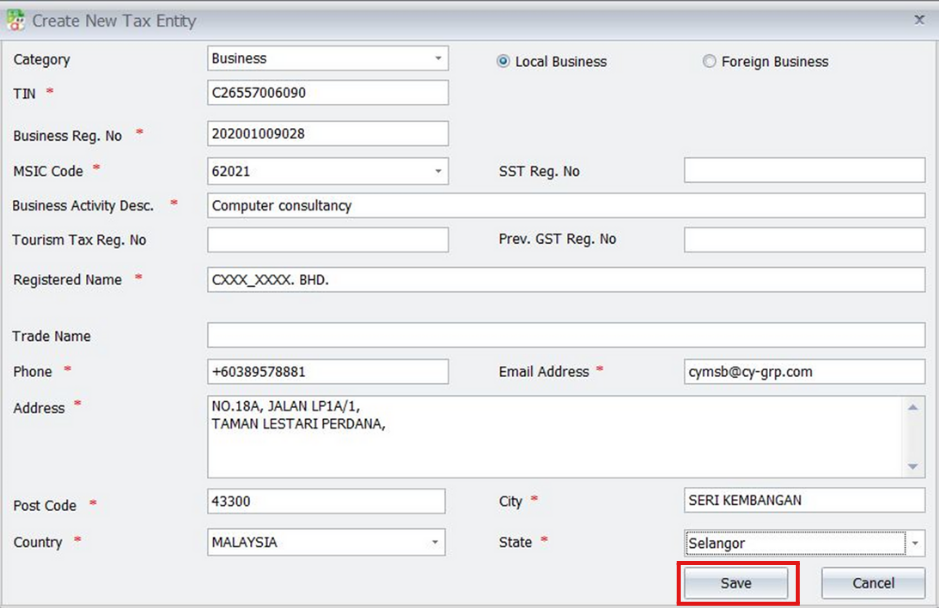Click the Registered Name field
The width and height of the screenshot is (940, 609).
tap(565, 280)
